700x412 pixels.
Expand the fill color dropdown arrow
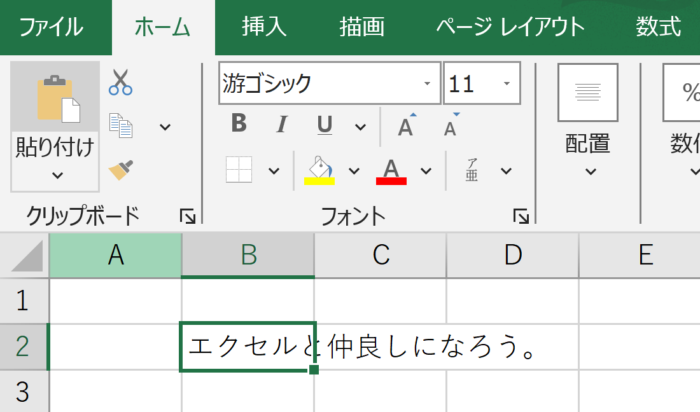[353, 170]
